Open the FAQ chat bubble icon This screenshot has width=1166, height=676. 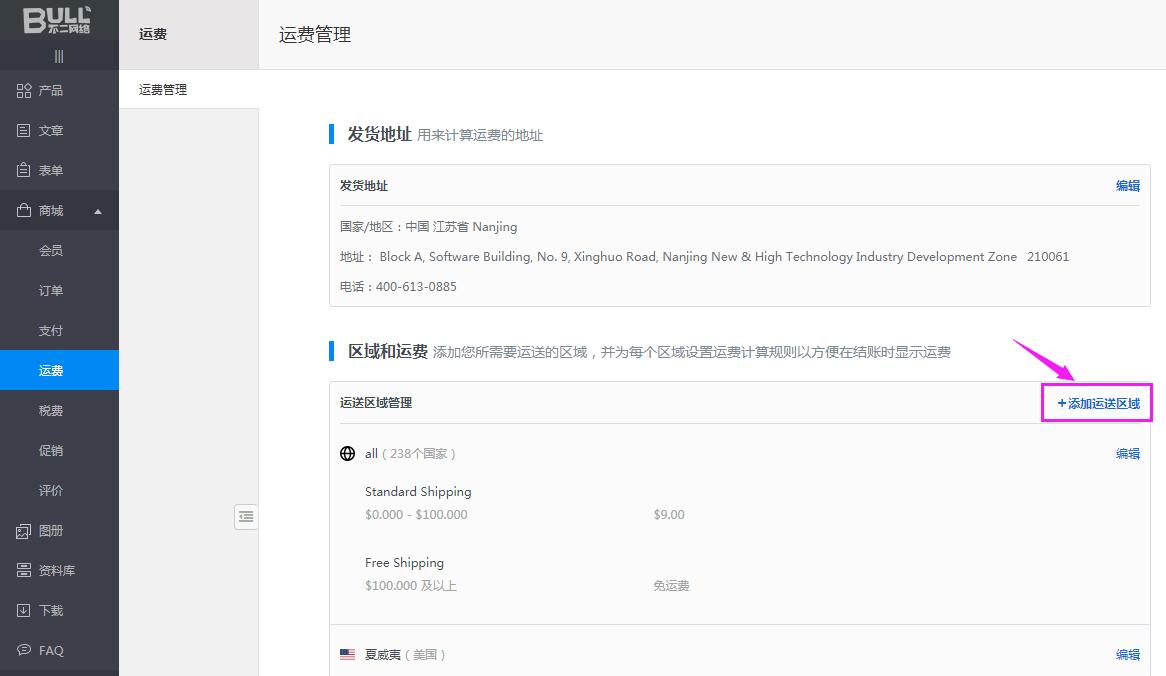[24, 651]
